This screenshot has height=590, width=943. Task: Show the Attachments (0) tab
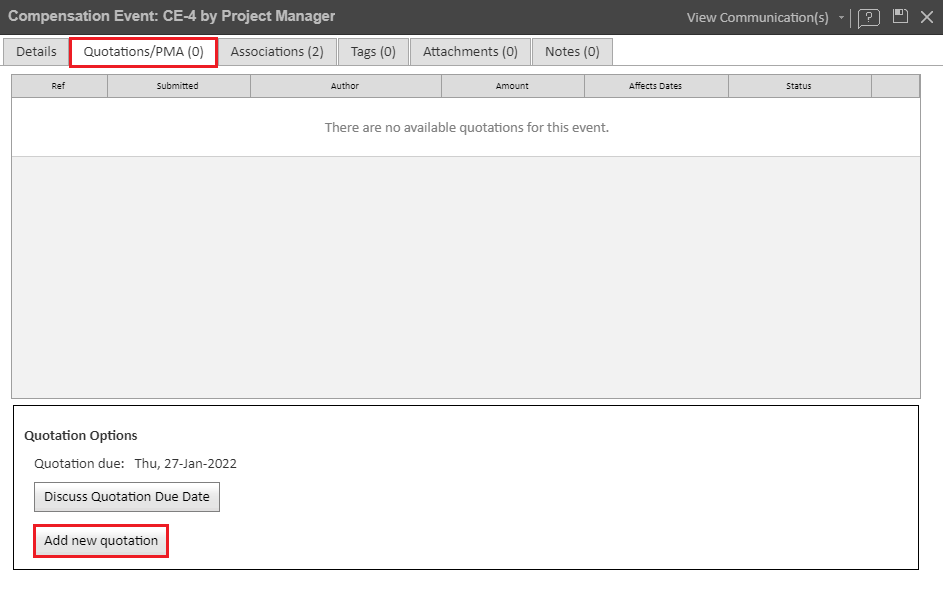pyautogui.click(x=470, y=52)
